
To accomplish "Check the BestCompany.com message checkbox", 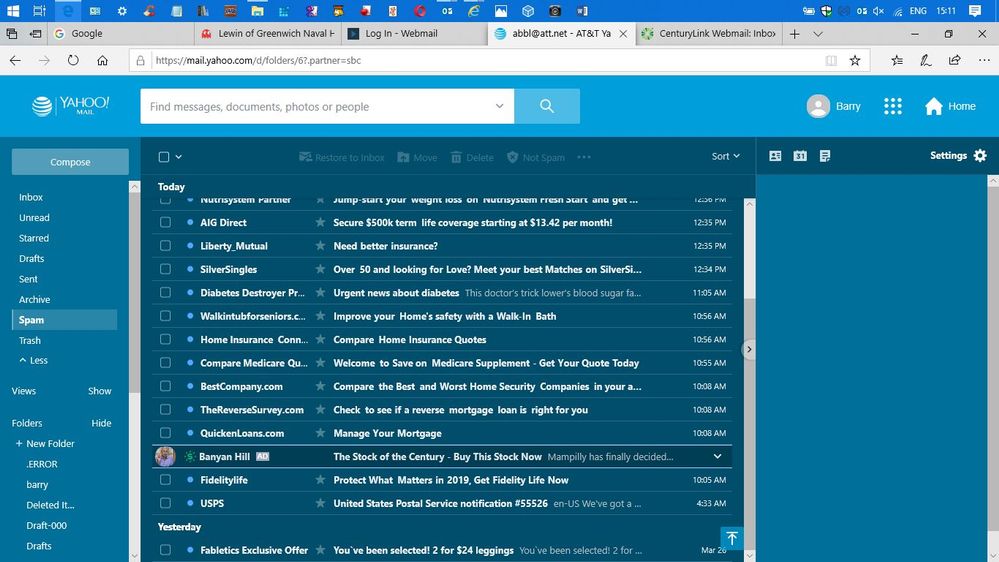I will tap(165, 386).
